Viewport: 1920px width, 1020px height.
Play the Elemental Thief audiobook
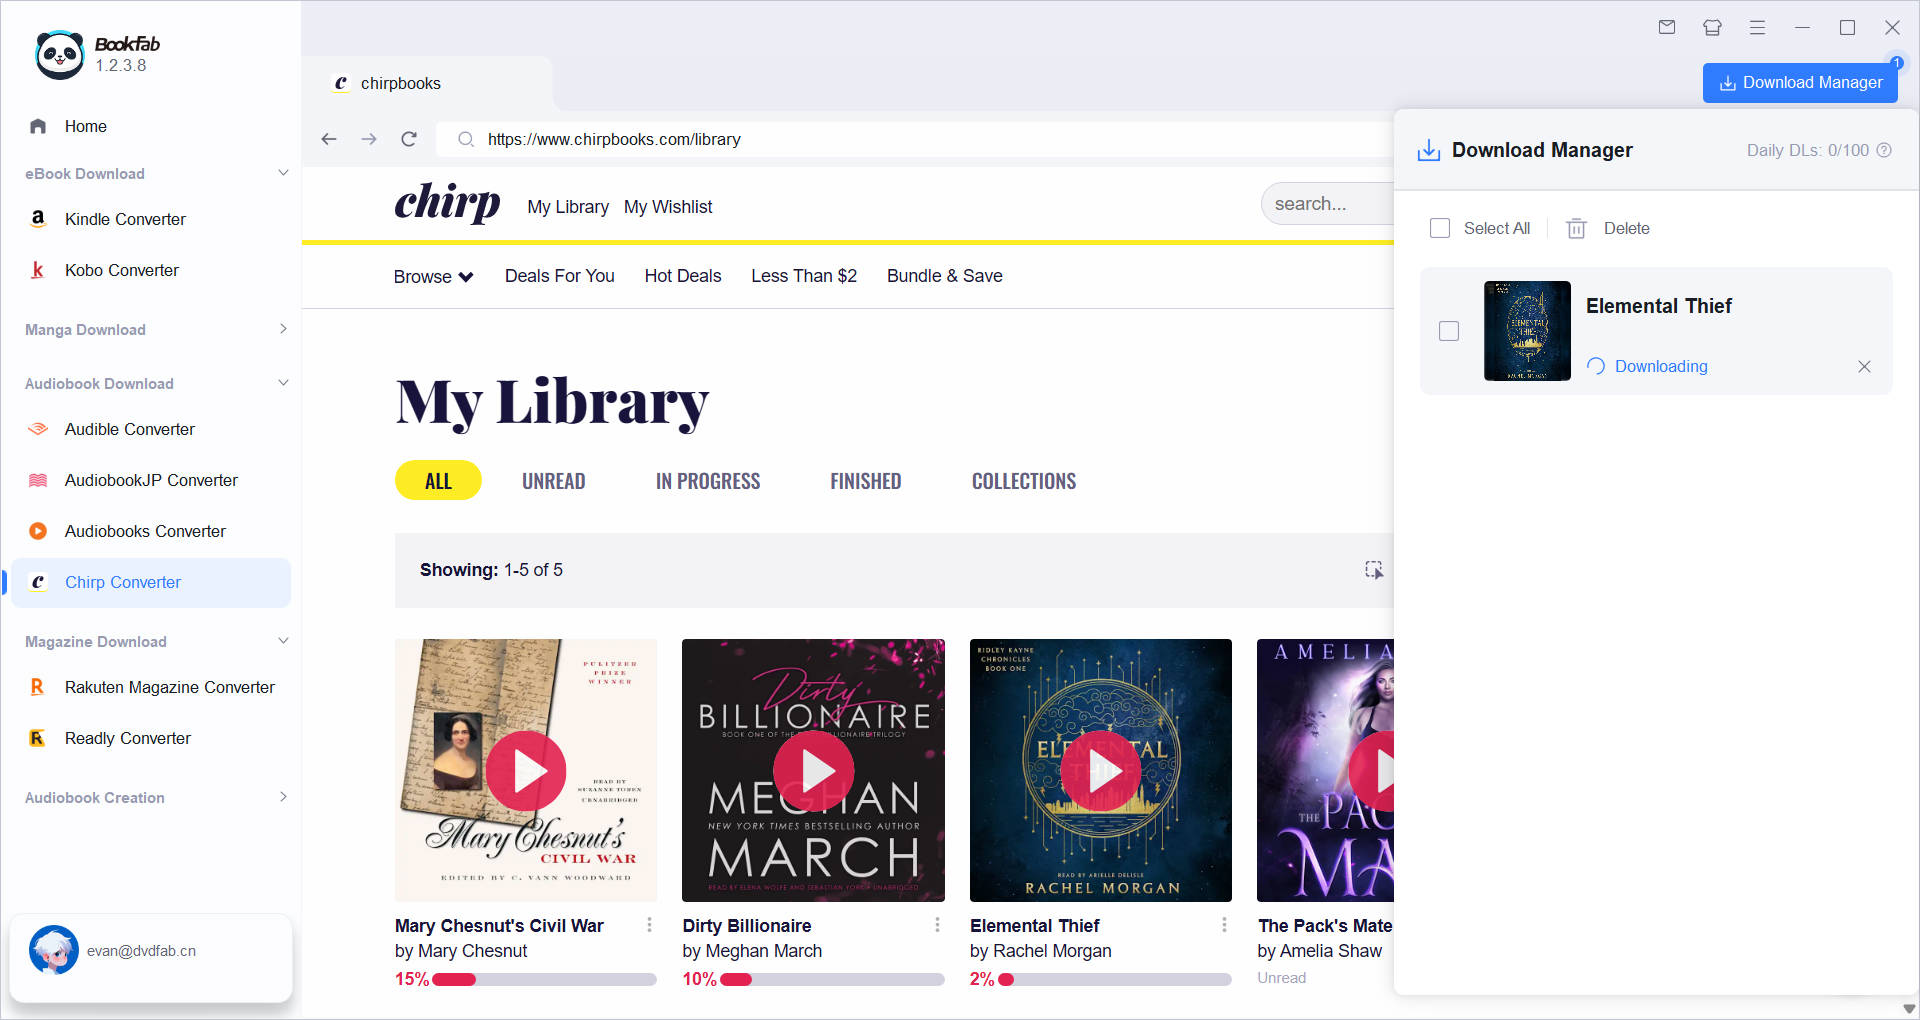pyautogui.click(x=1101, y=770)
